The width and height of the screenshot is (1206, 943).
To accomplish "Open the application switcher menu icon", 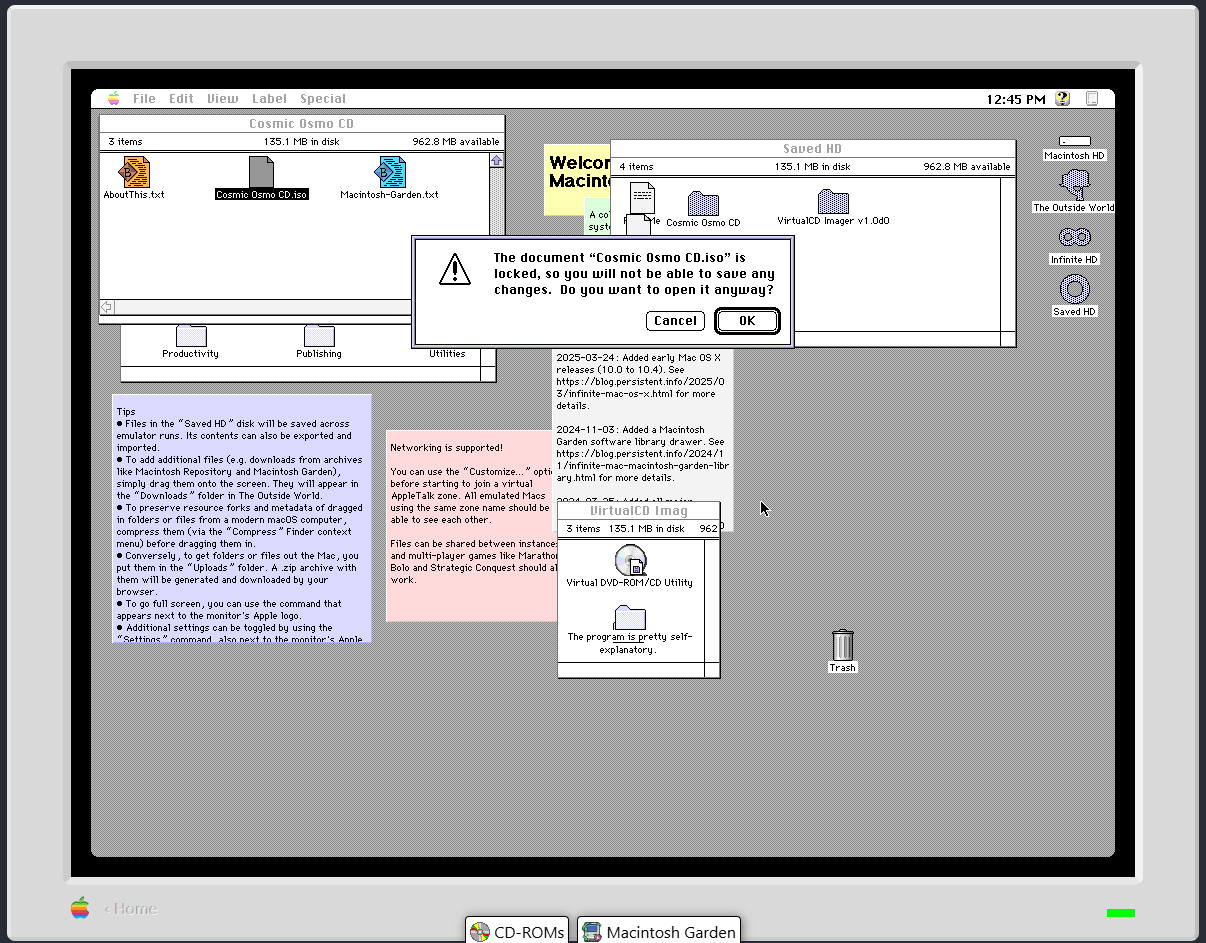I will point(1092,98).
